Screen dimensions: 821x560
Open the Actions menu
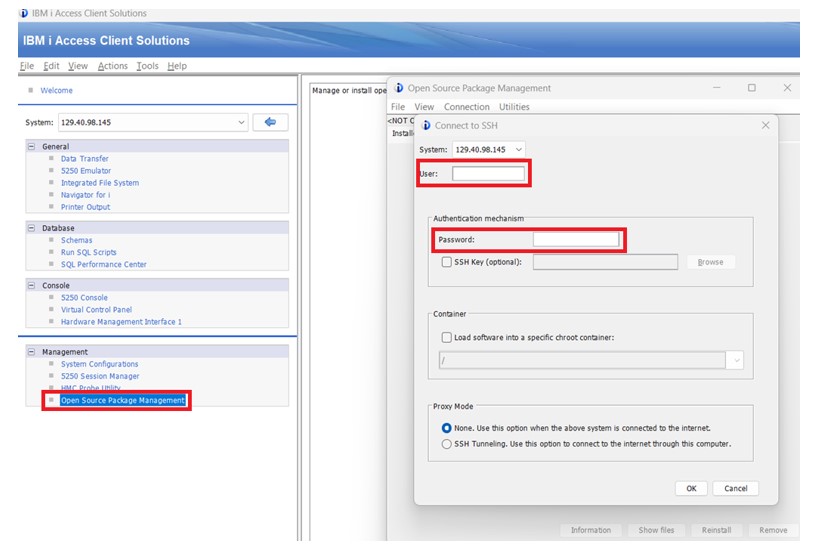coord(113,66)
